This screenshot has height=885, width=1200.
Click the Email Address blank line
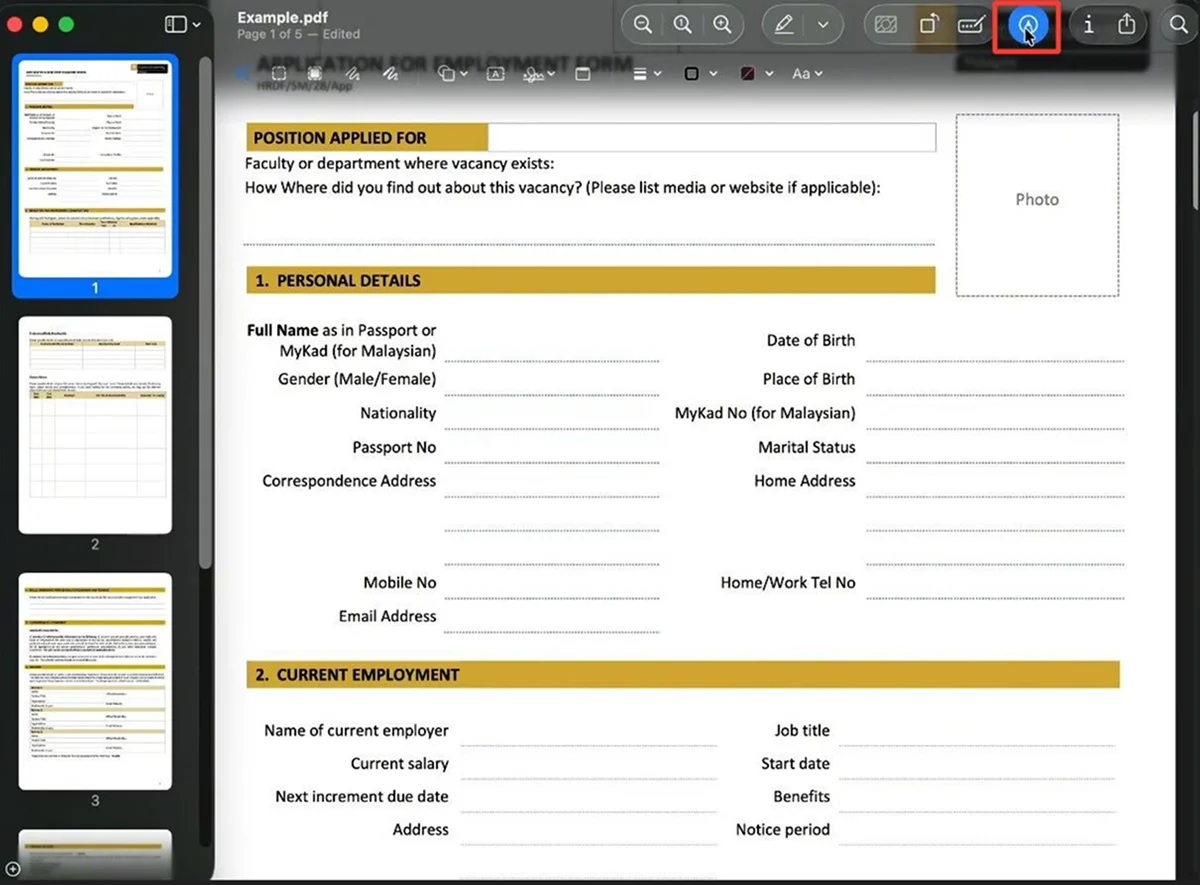[552, 631]
